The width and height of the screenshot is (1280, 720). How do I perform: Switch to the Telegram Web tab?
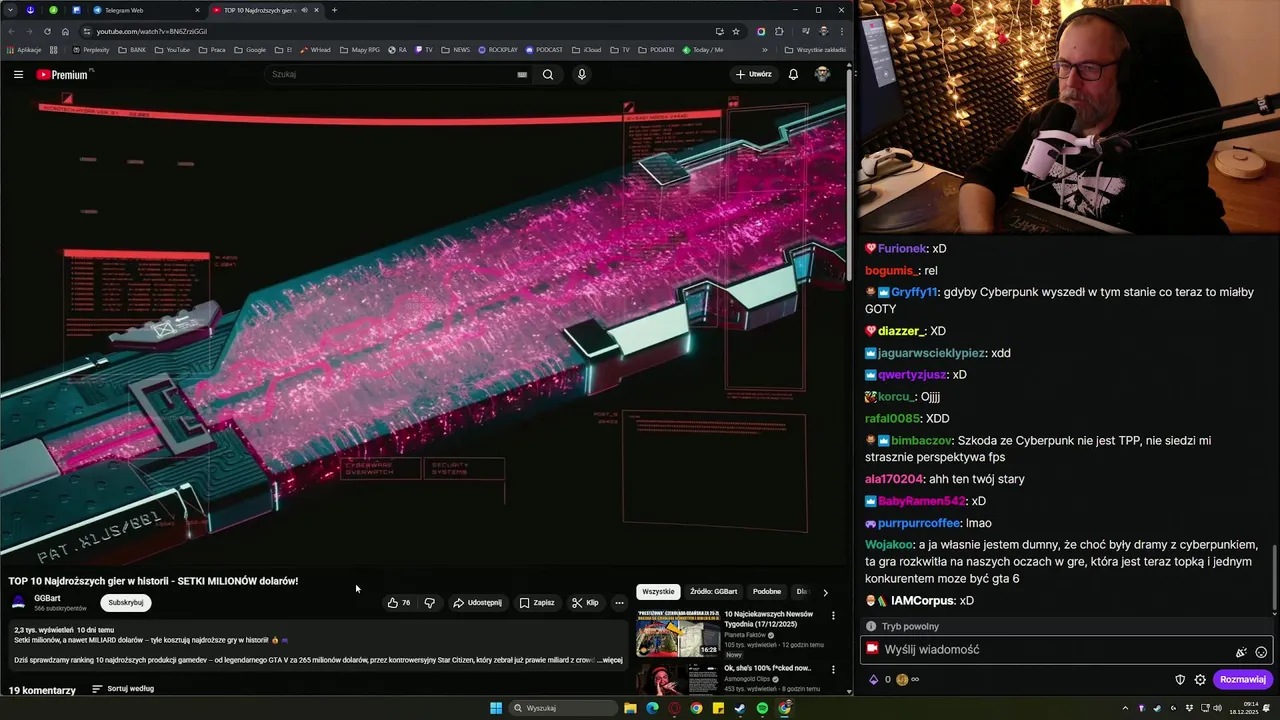pyautogui.click(x=145, y=10)
